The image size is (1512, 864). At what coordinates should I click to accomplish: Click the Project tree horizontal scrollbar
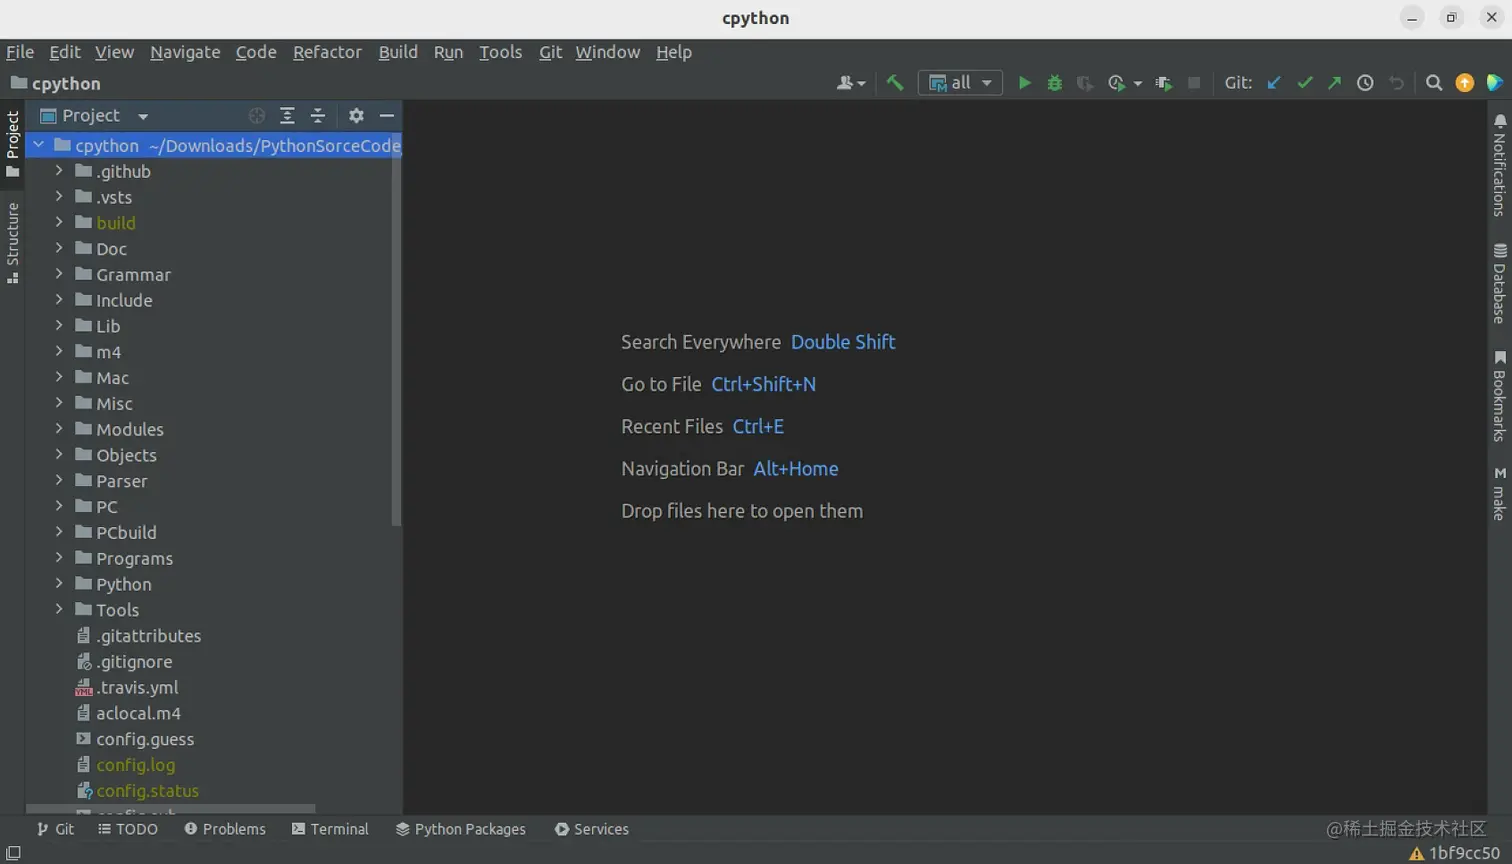pyautogui.click(x=171, y=809)
